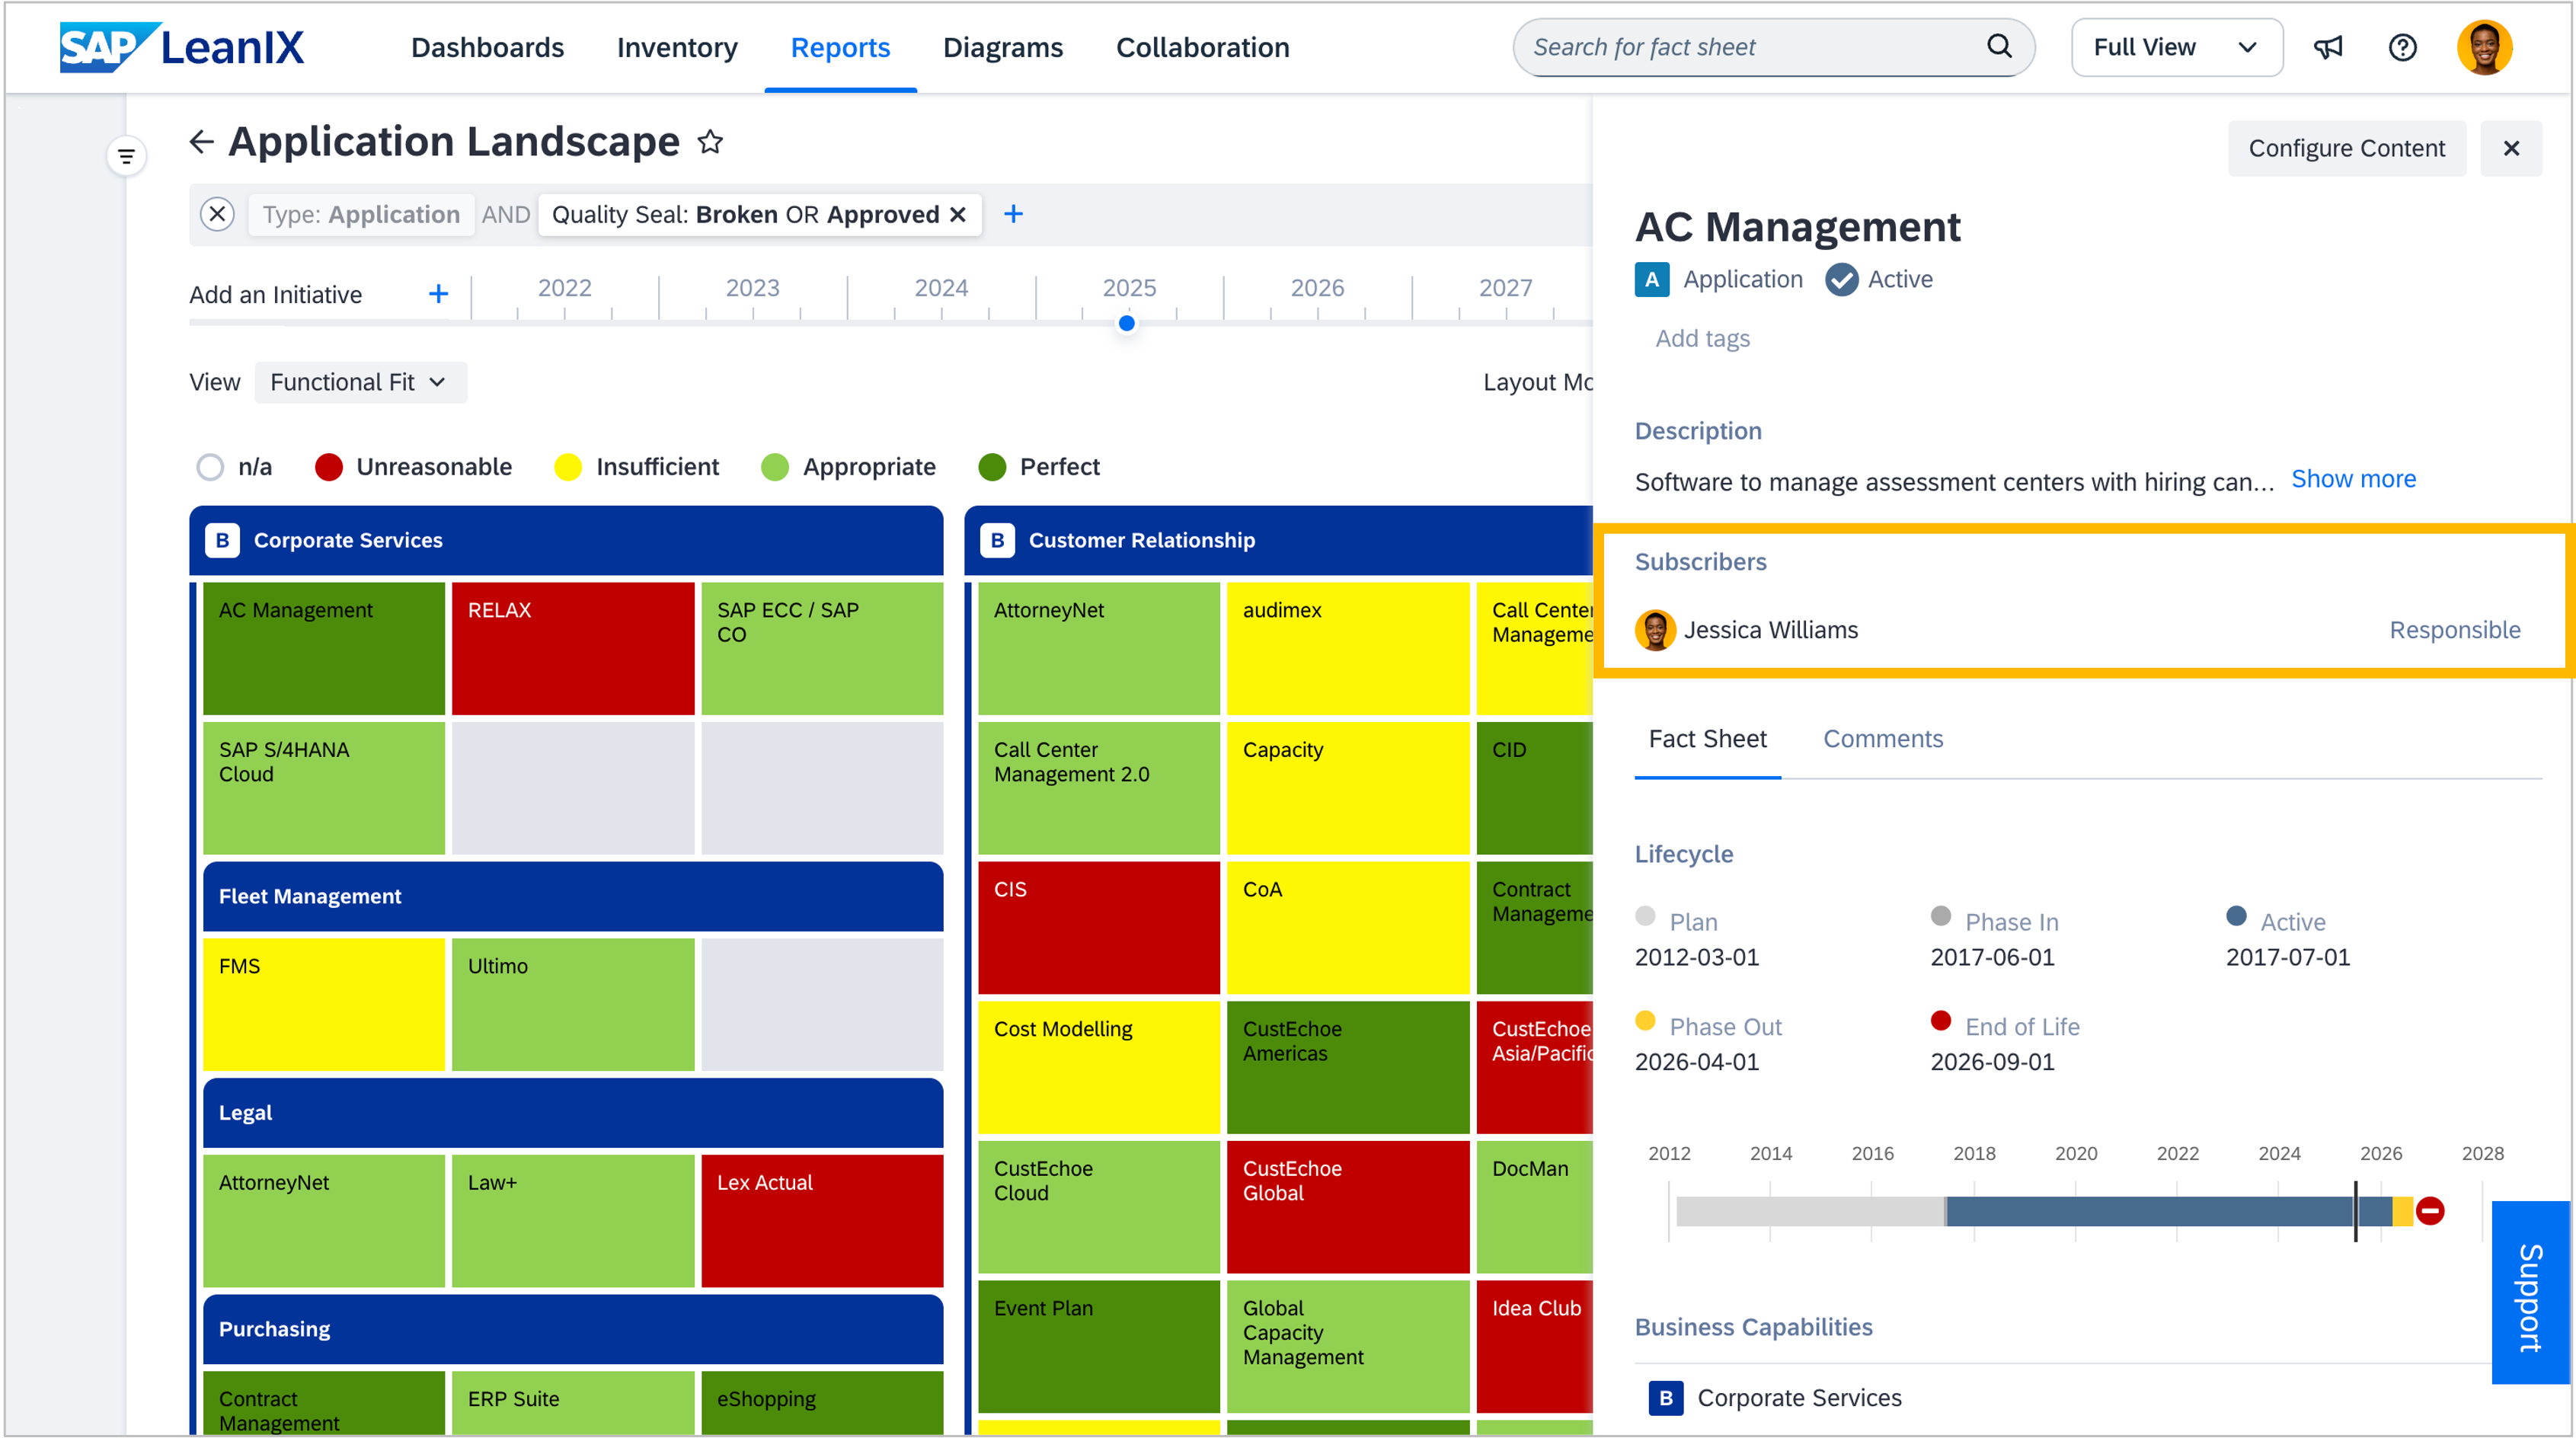Click the Configure Content button
This screenshot has width=2576, height=1438.
tap(2346, 148)
